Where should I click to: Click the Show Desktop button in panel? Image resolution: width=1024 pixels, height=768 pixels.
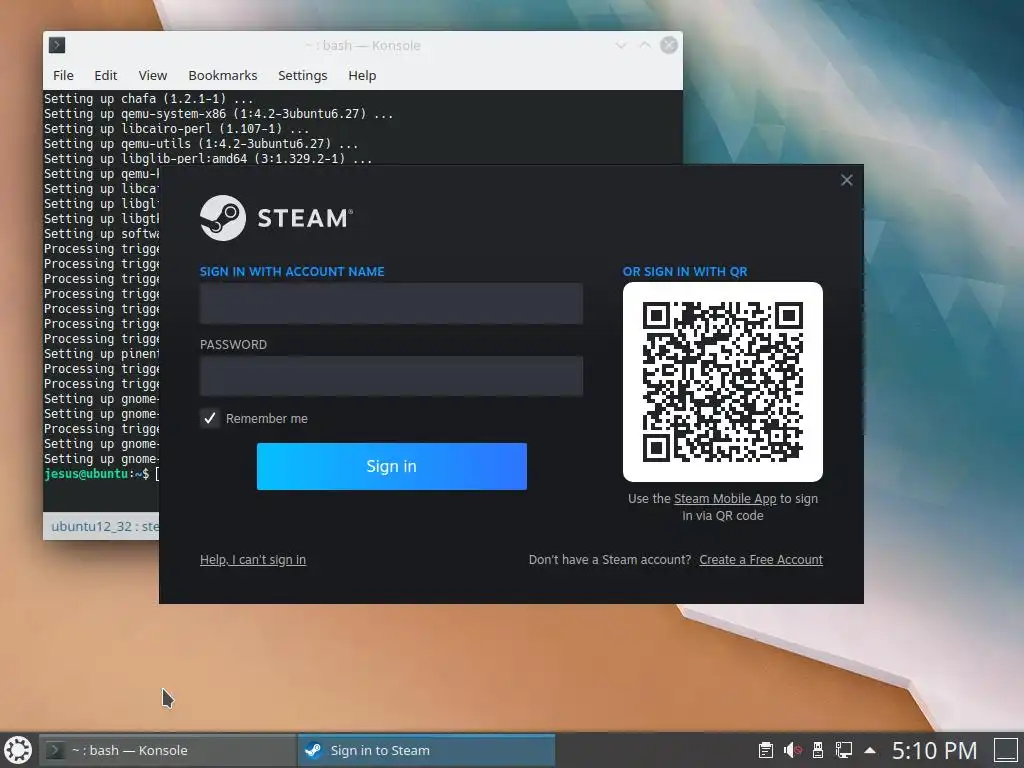[1006, 750]
